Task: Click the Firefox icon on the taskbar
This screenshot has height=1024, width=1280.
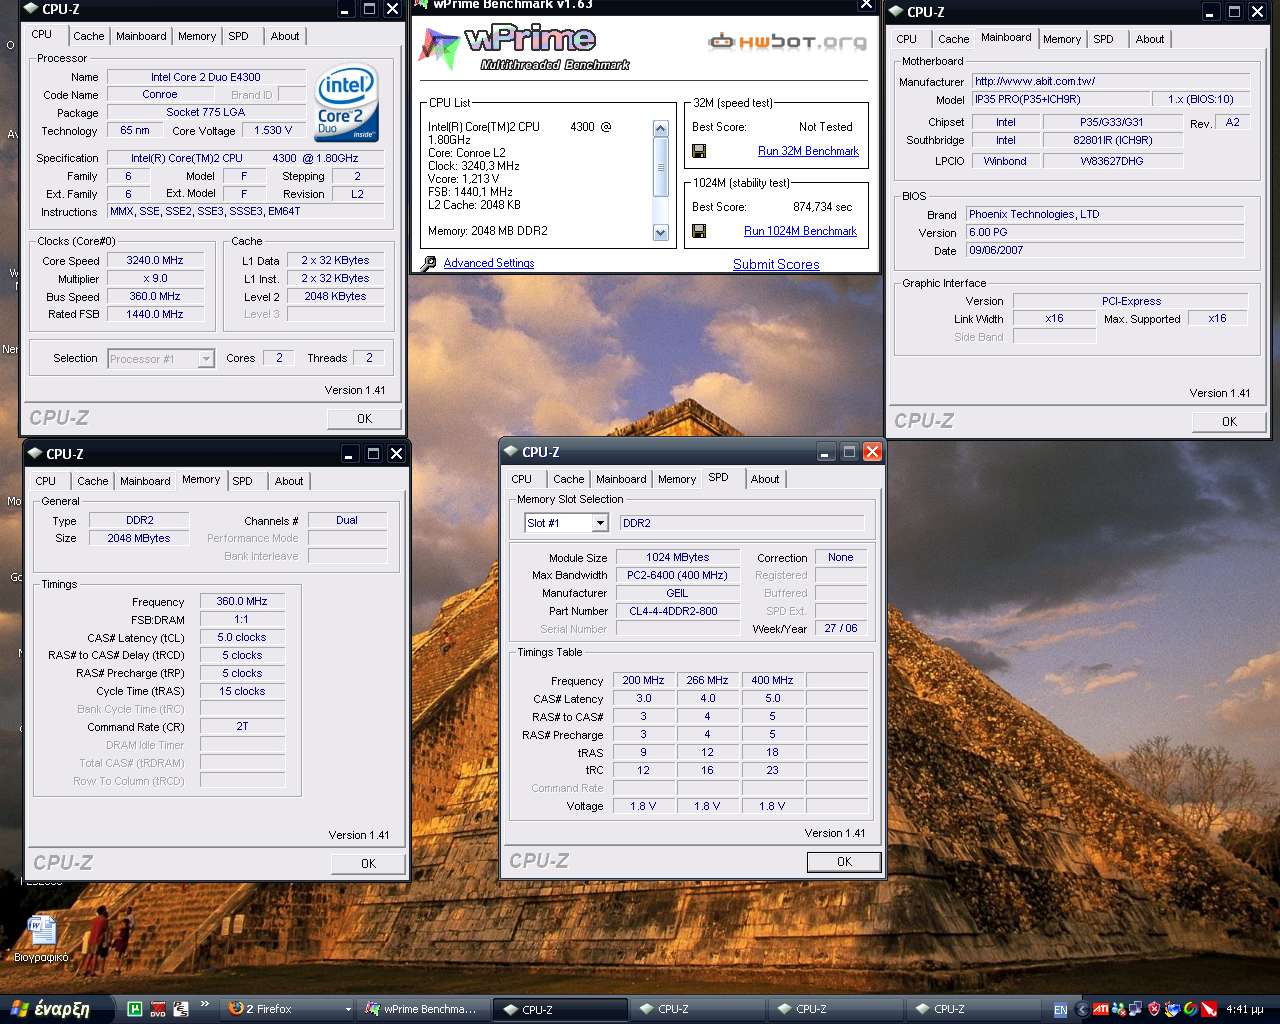Action: pos(236,1009)
